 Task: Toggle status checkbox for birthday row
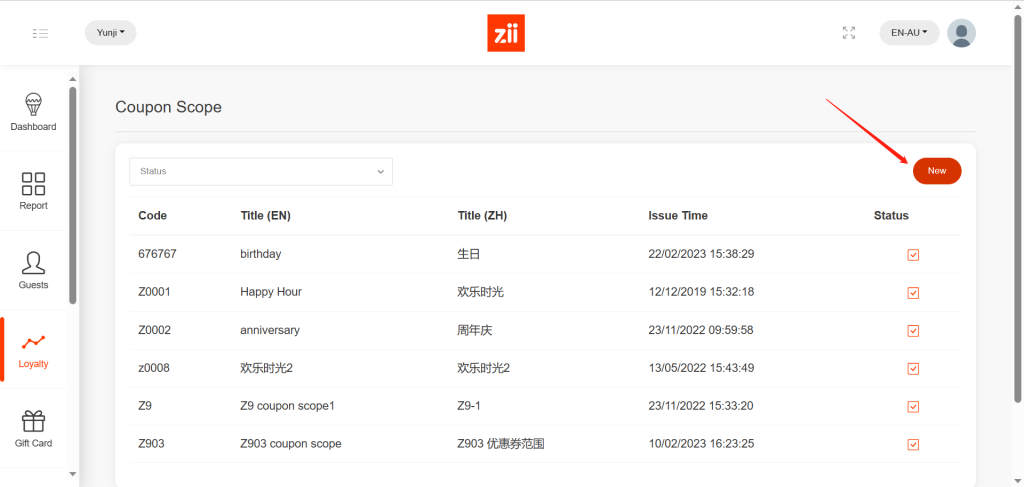point(913,255)
